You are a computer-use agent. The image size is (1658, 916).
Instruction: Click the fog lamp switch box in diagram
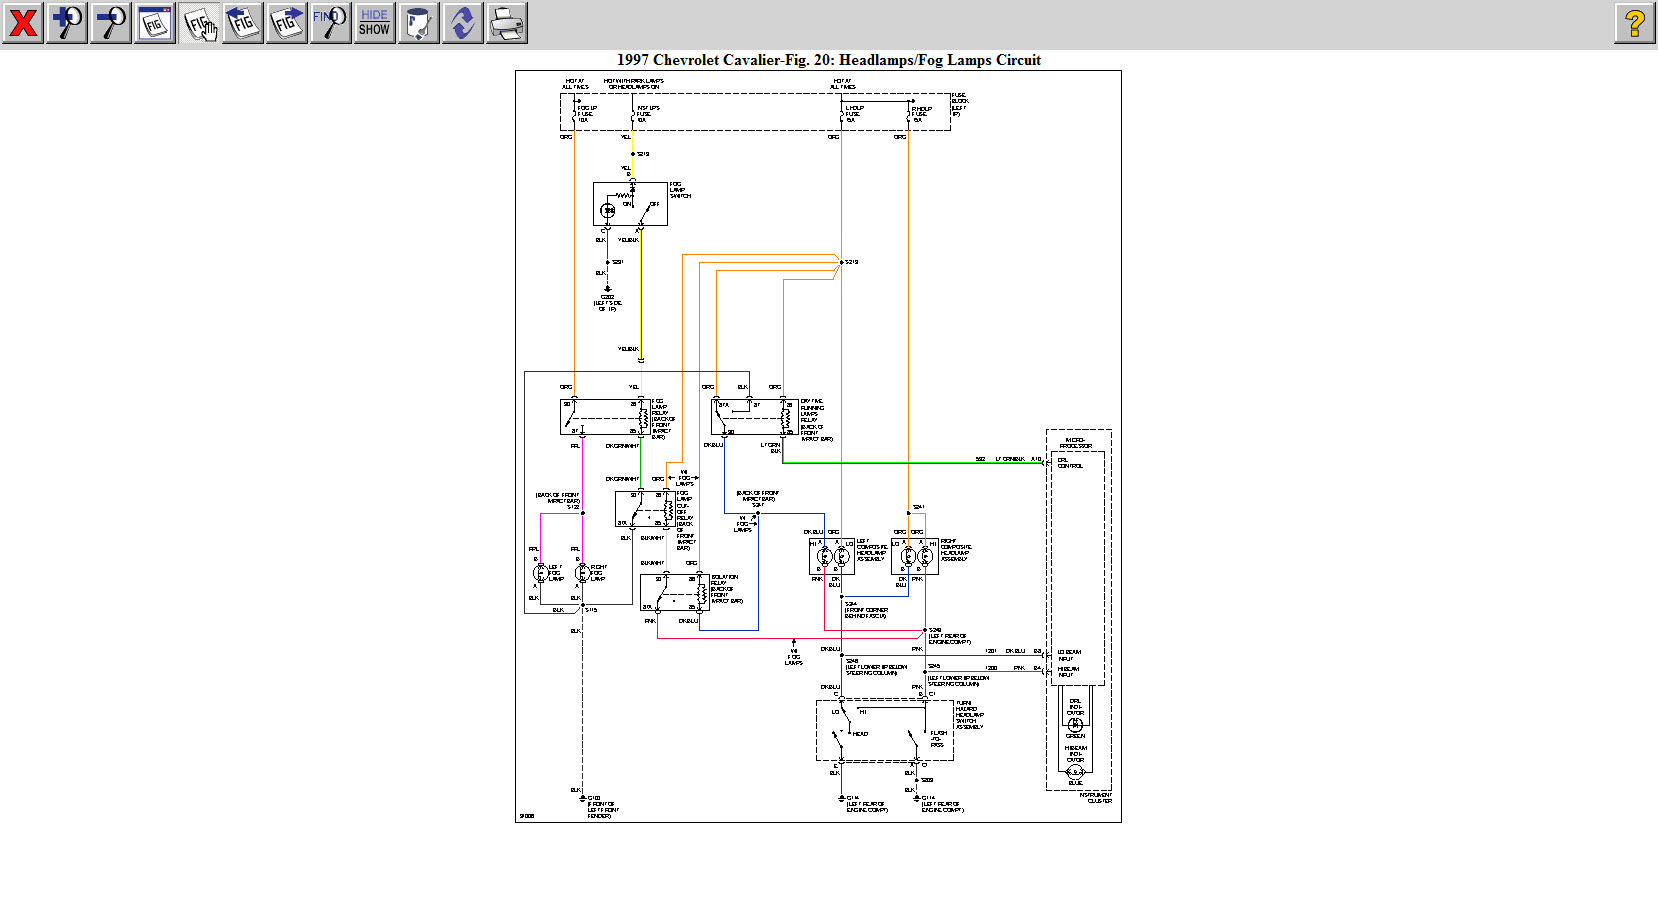click(x=630, y=204)
